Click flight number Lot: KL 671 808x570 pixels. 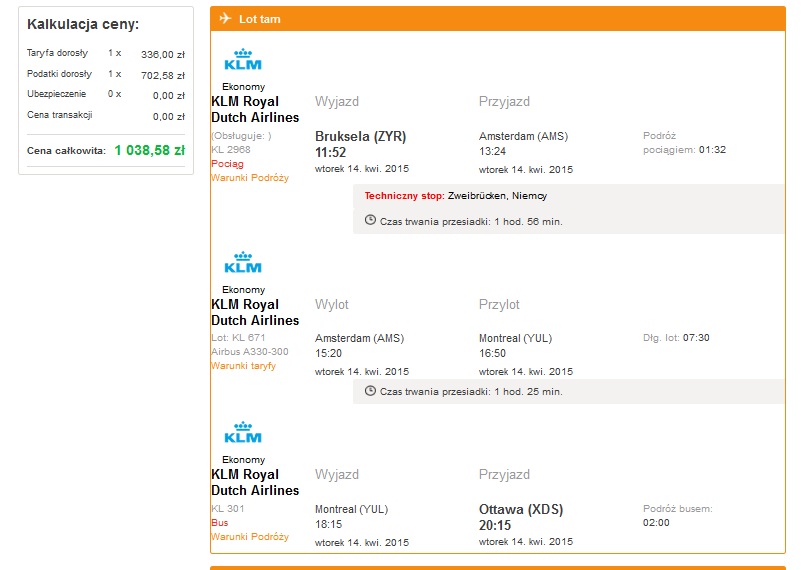[x=238, y=338]
